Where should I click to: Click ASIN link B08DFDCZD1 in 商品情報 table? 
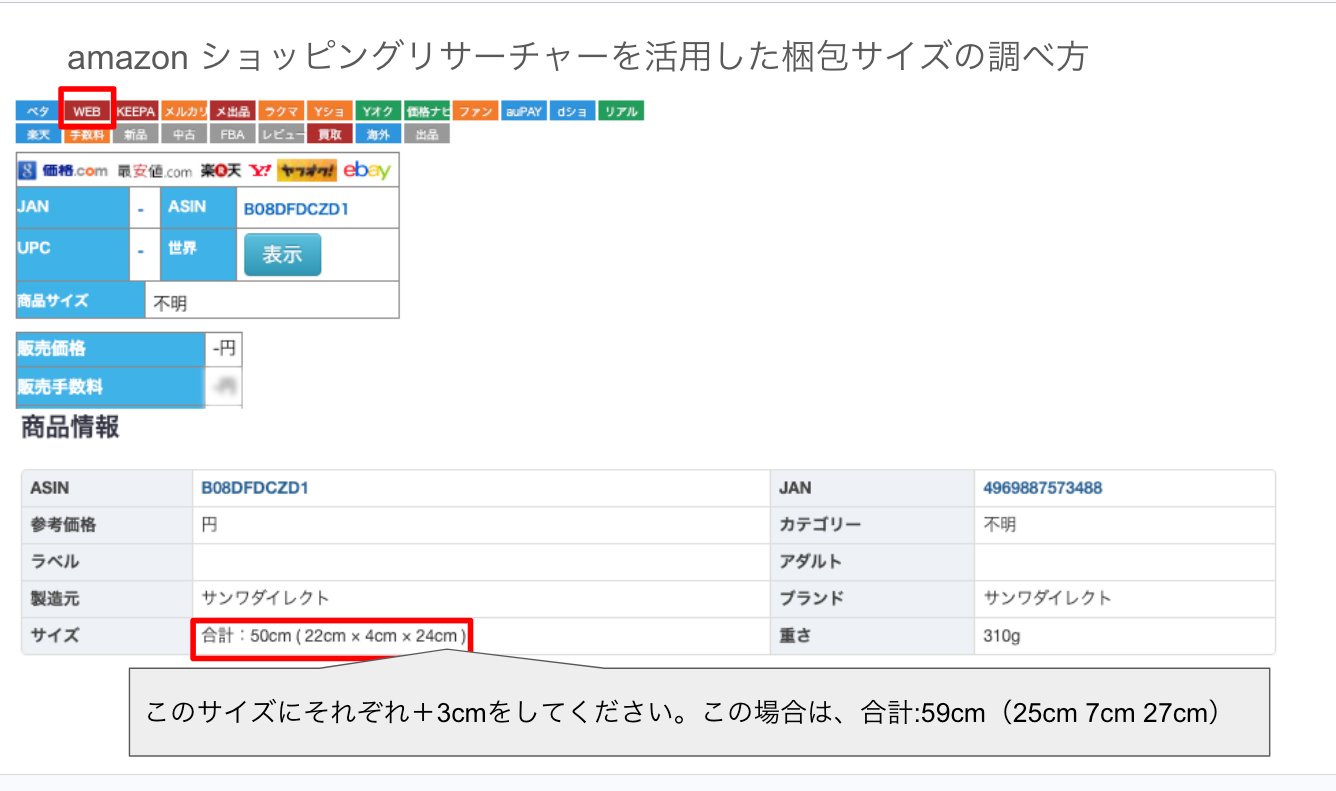pyautogui.click(x=255, y=488)
